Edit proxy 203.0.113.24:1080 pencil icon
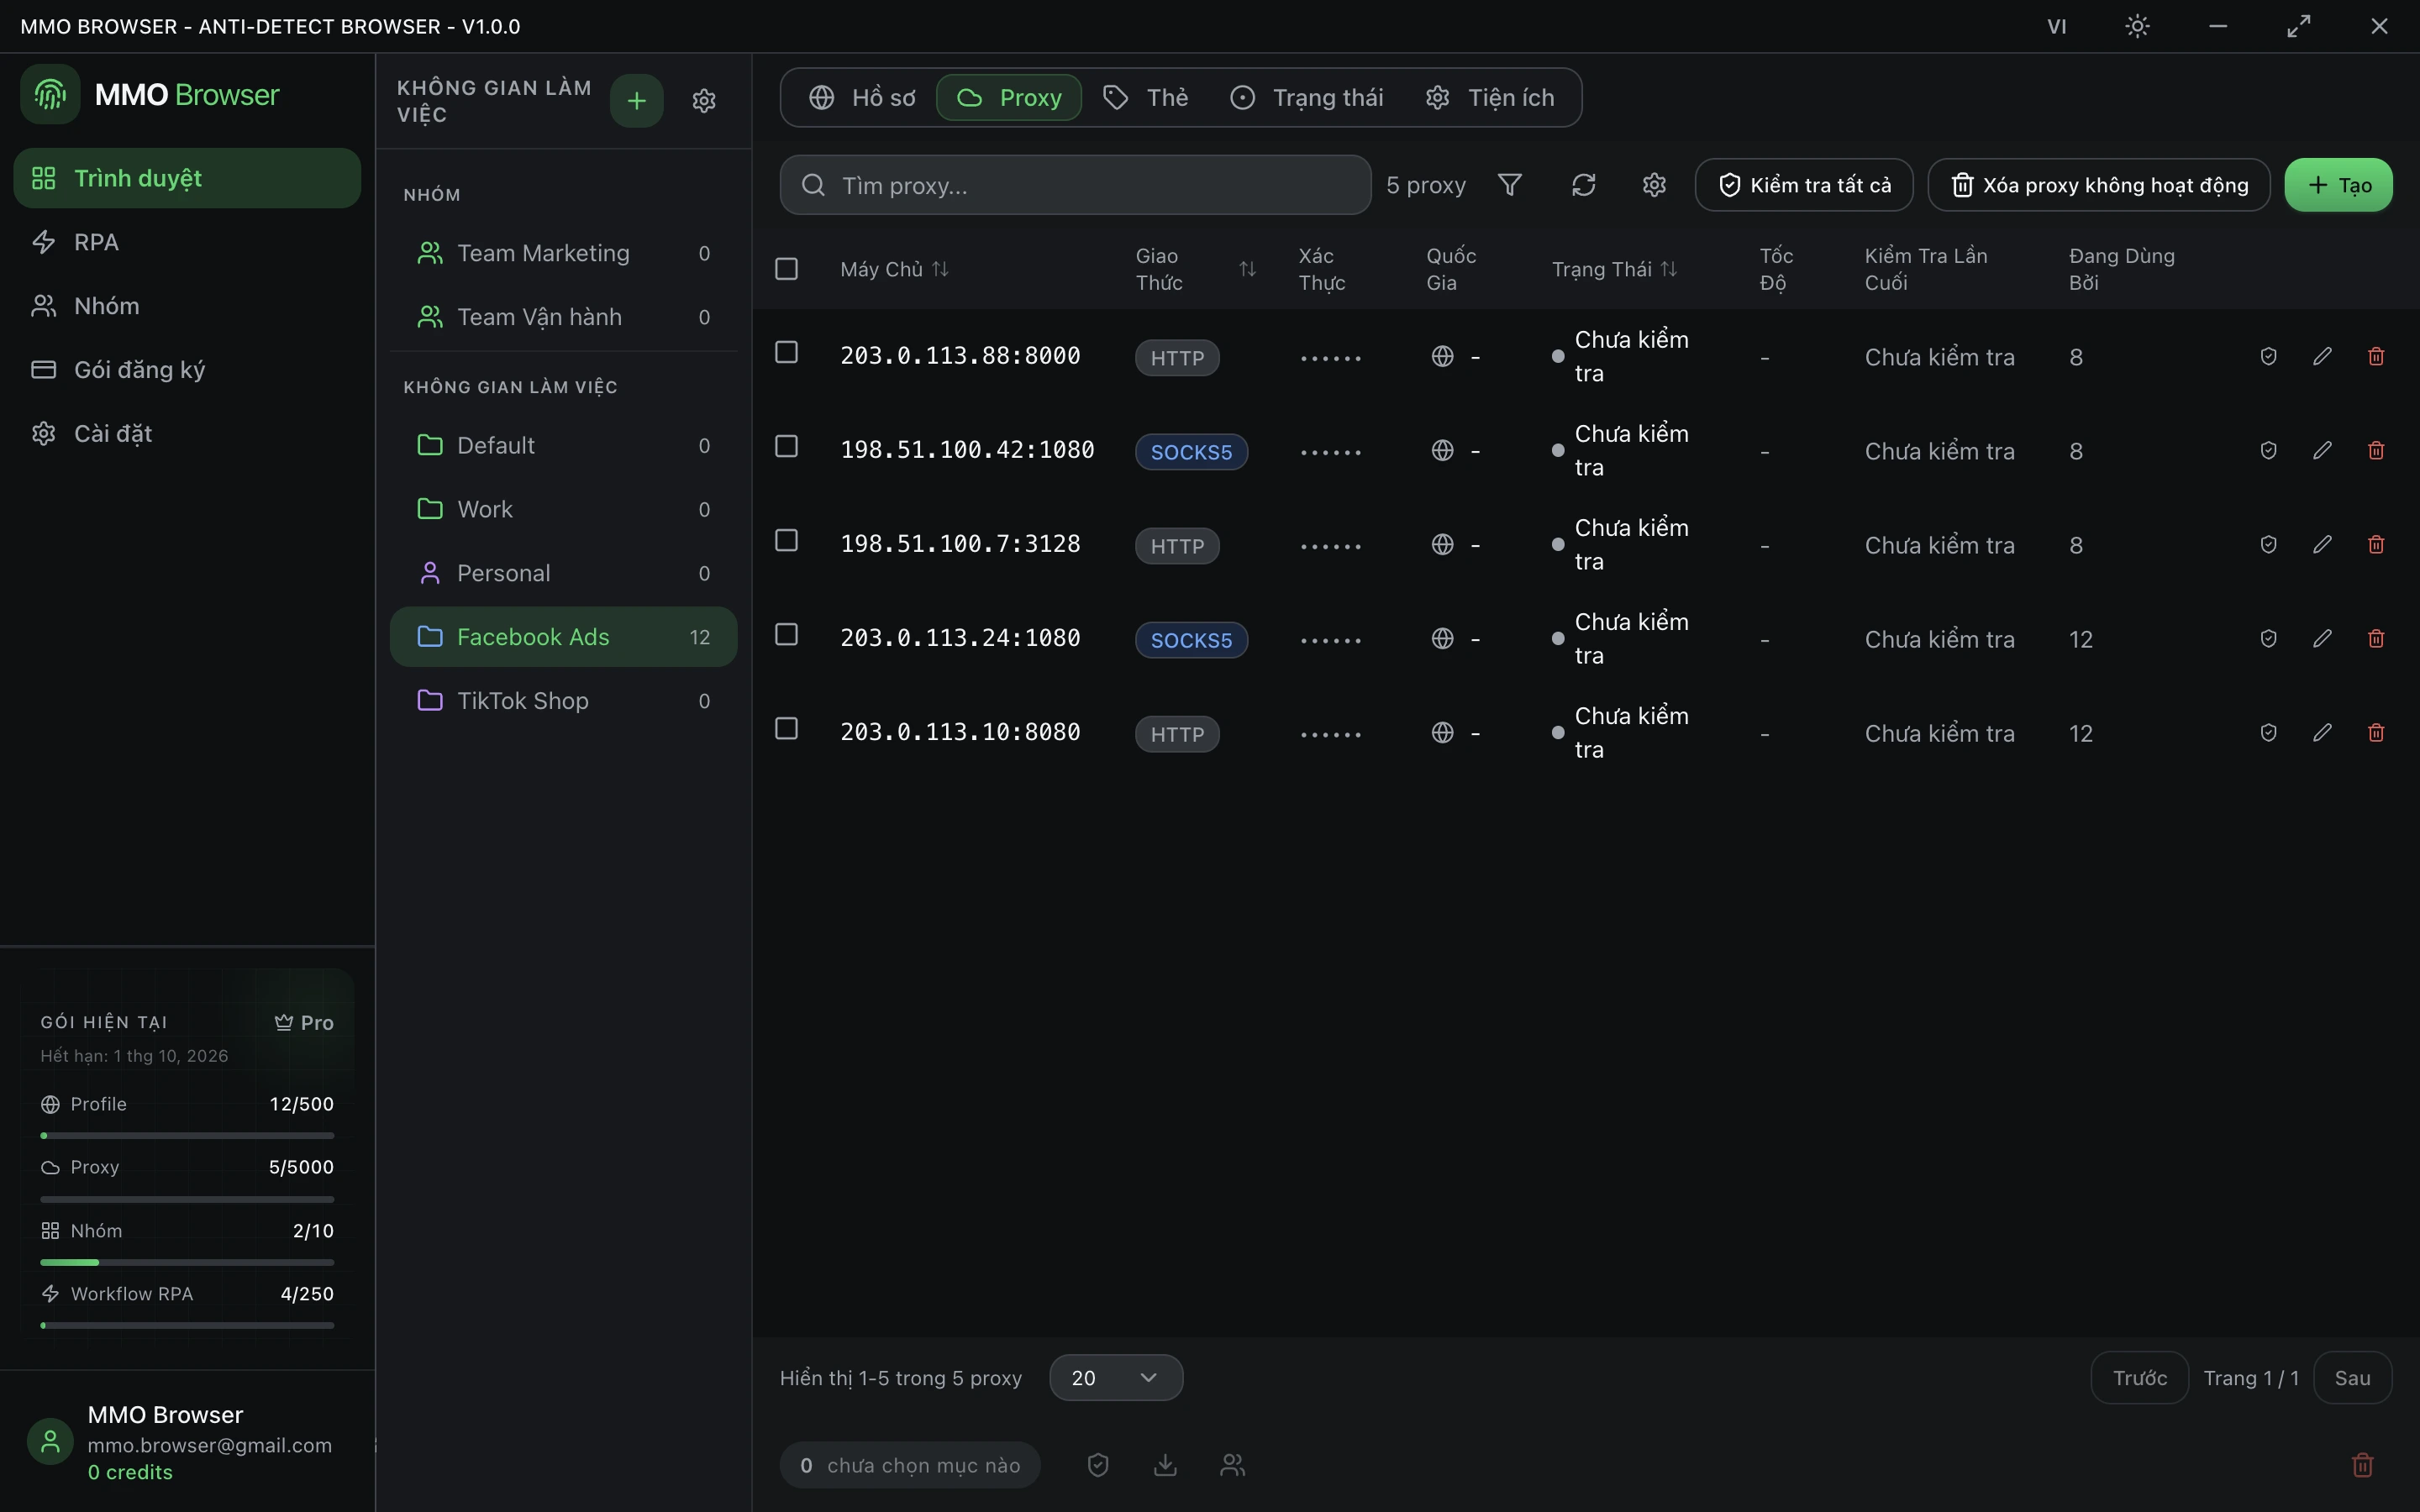Viewport: 2420px width, 1512px height. (x=2322, y=638)
